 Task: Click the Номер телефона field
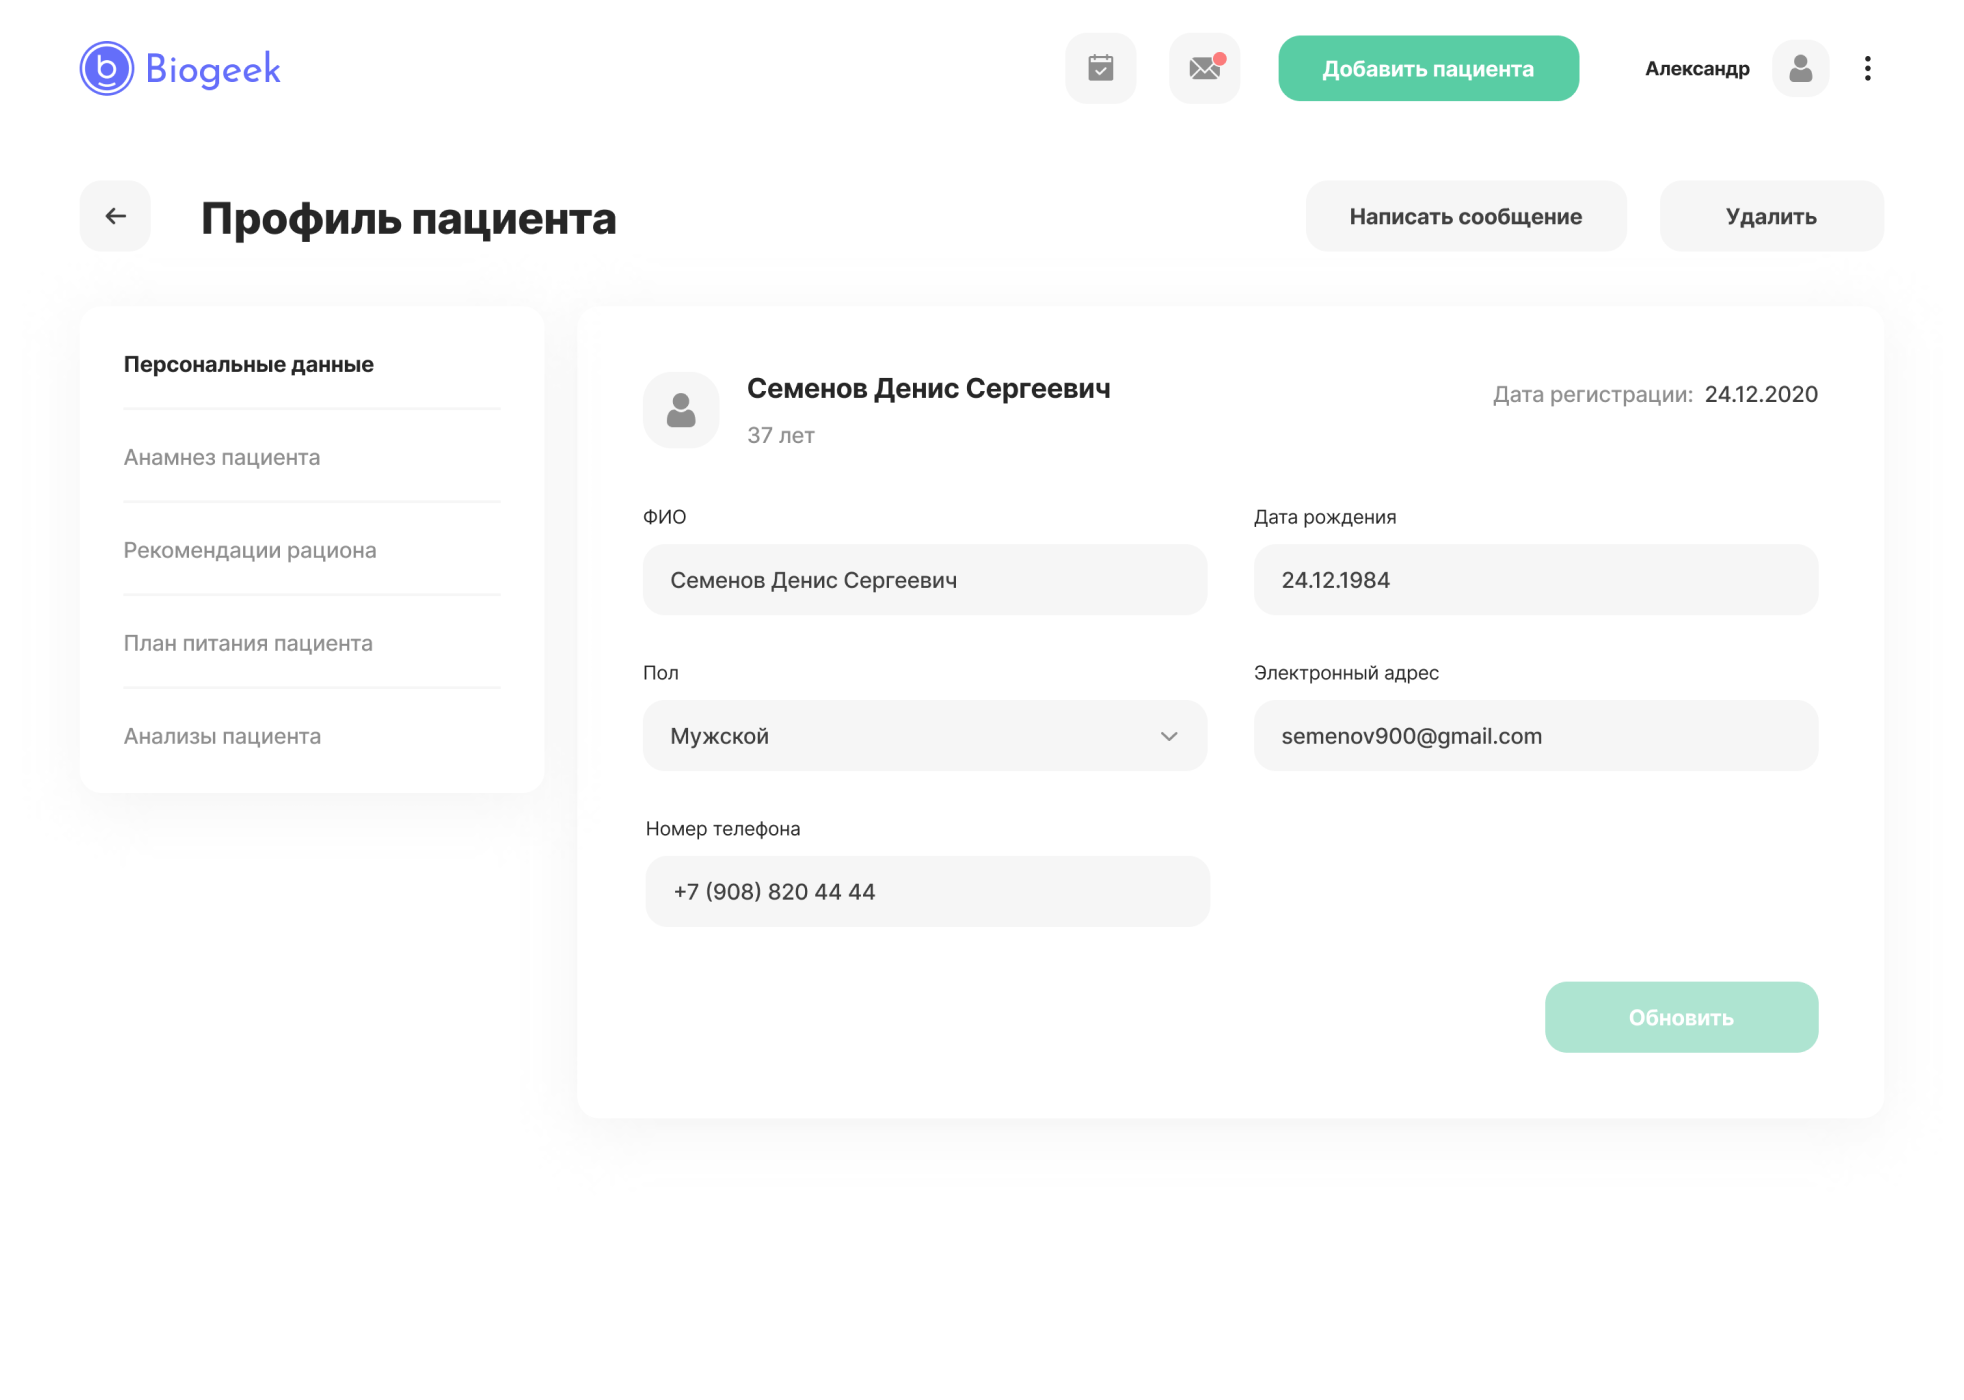point(927,891)
